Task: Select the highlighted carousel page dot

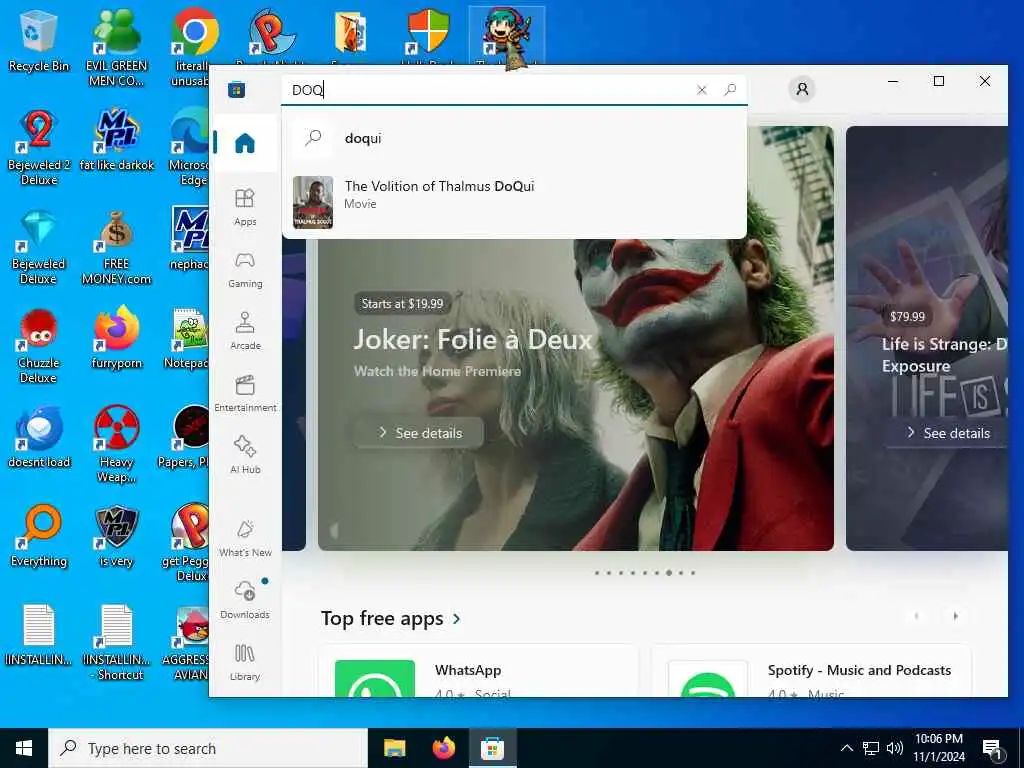Action: [x=669, y=573]
